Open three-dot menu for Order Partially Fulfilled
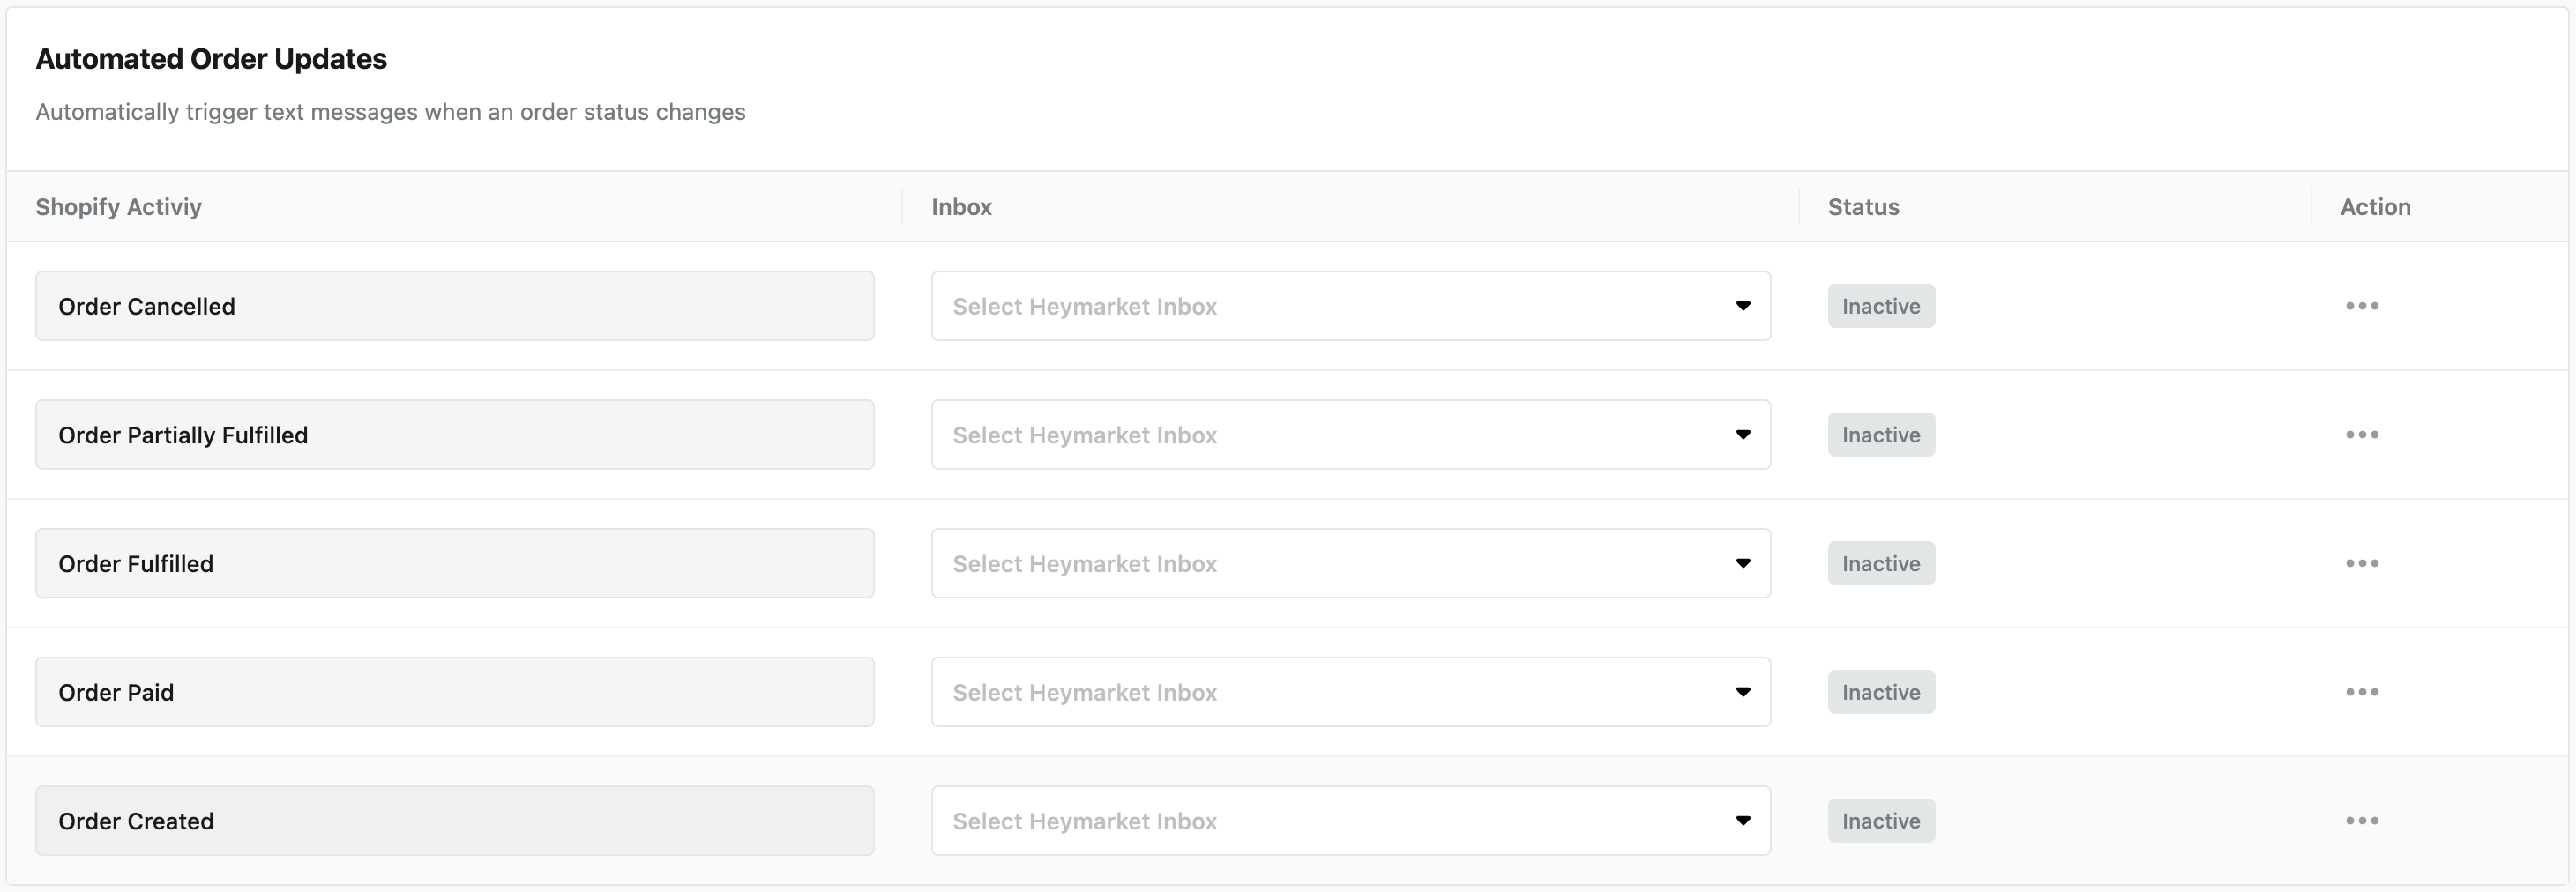2576x892 pixels. 2361,435
